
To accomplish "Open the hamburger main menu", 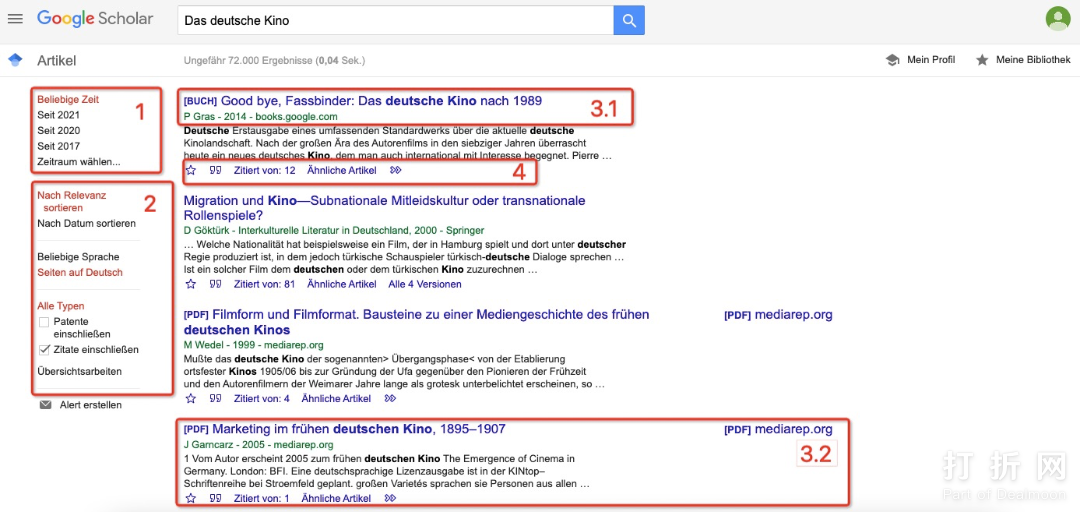I will click(x=15, y=19).
